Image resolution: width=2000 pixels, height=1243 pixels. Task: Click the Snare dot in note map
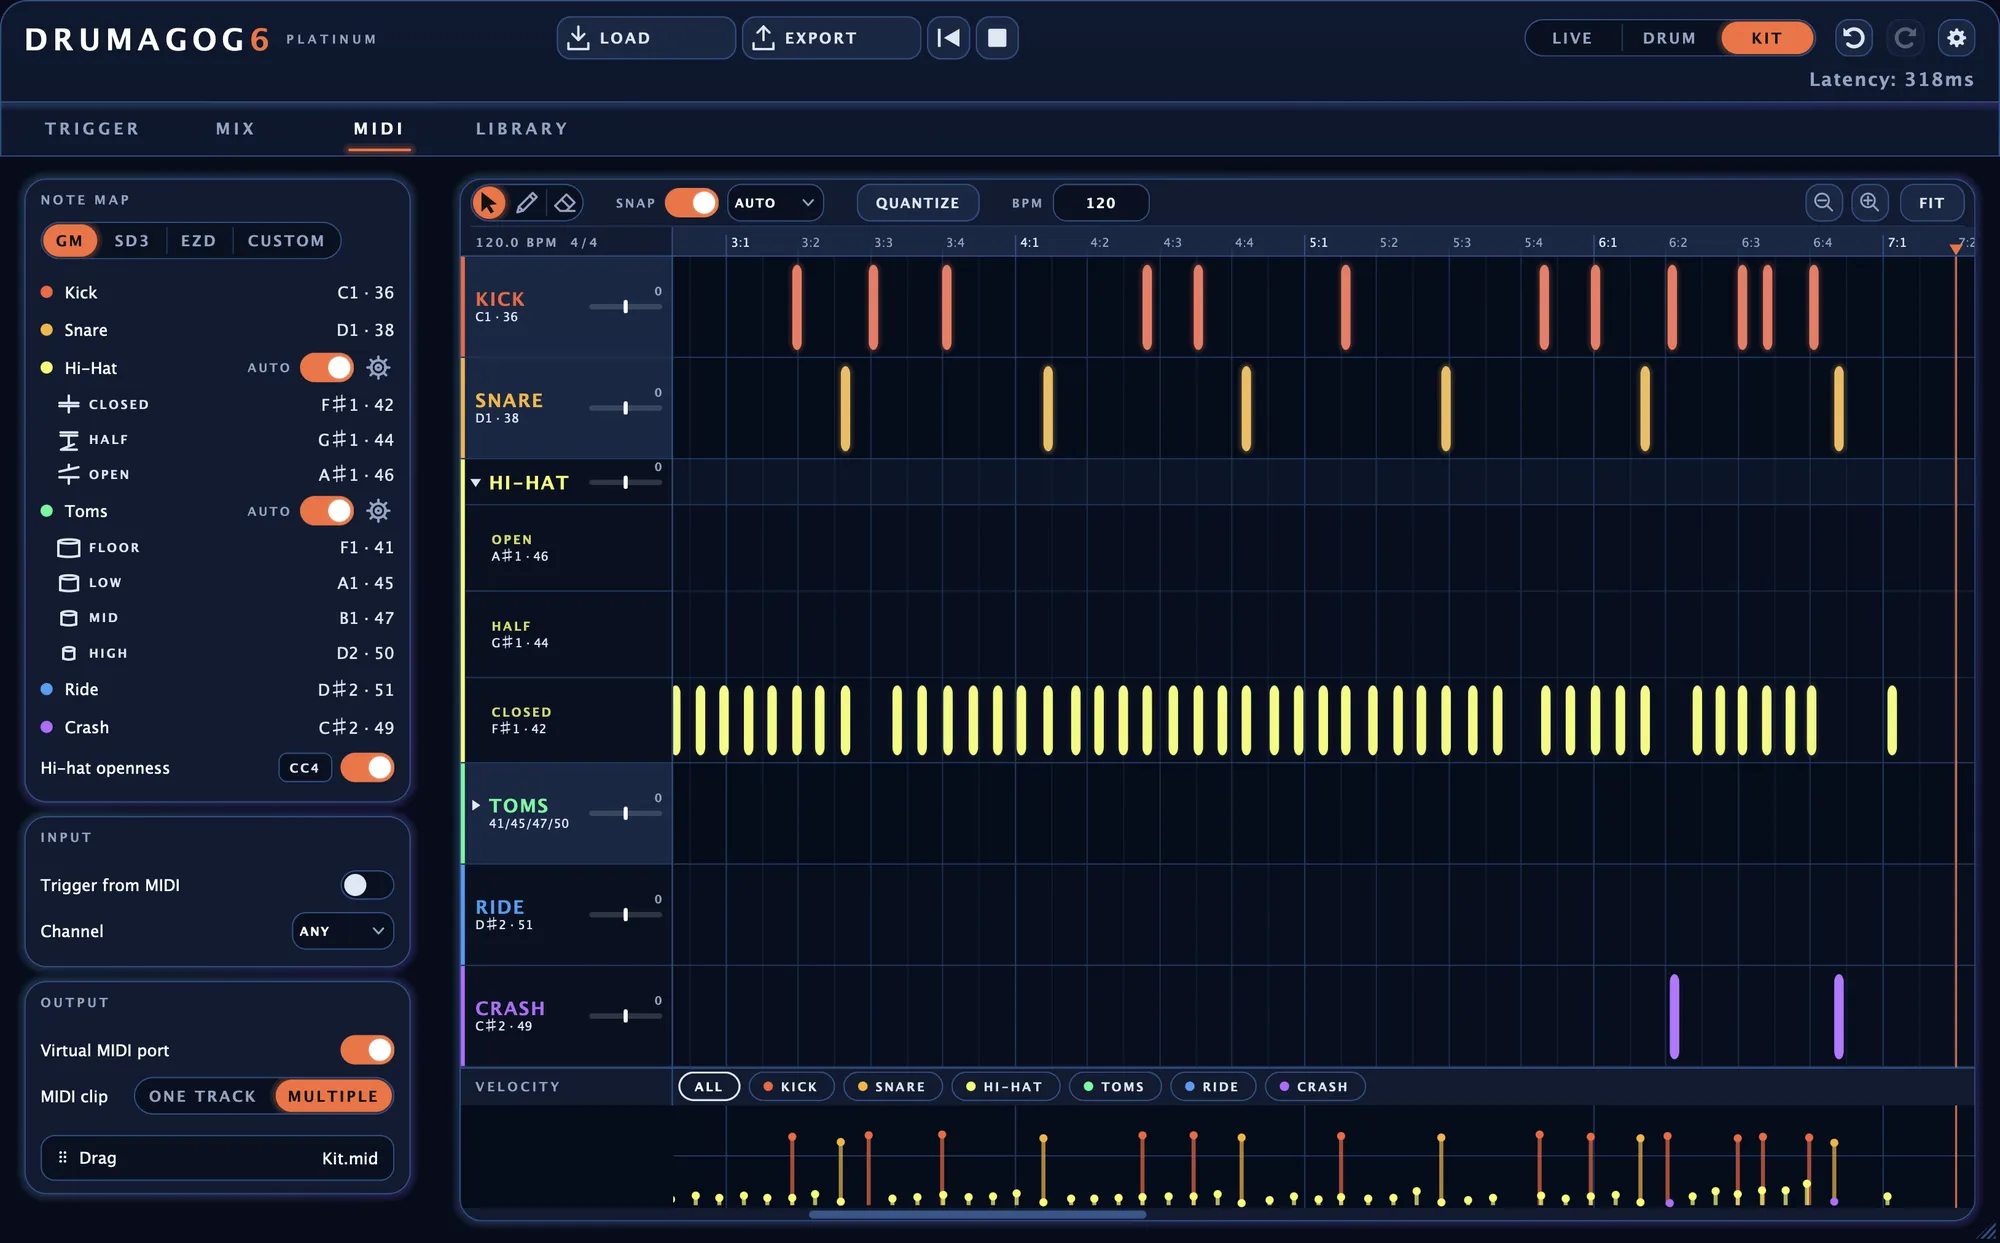coord(46,330)
